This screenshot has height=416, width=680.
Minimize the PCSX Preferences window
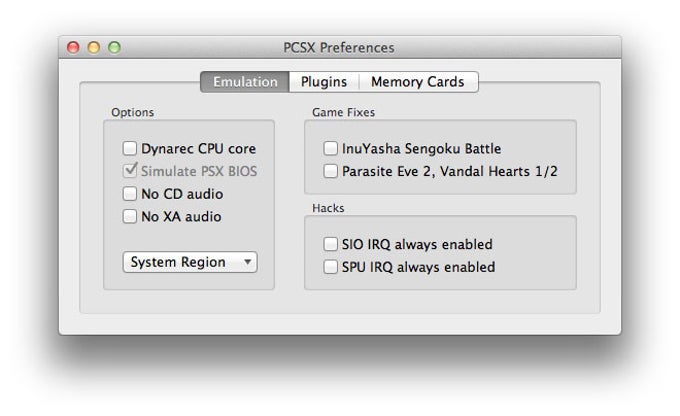click(x=94, y=47)
